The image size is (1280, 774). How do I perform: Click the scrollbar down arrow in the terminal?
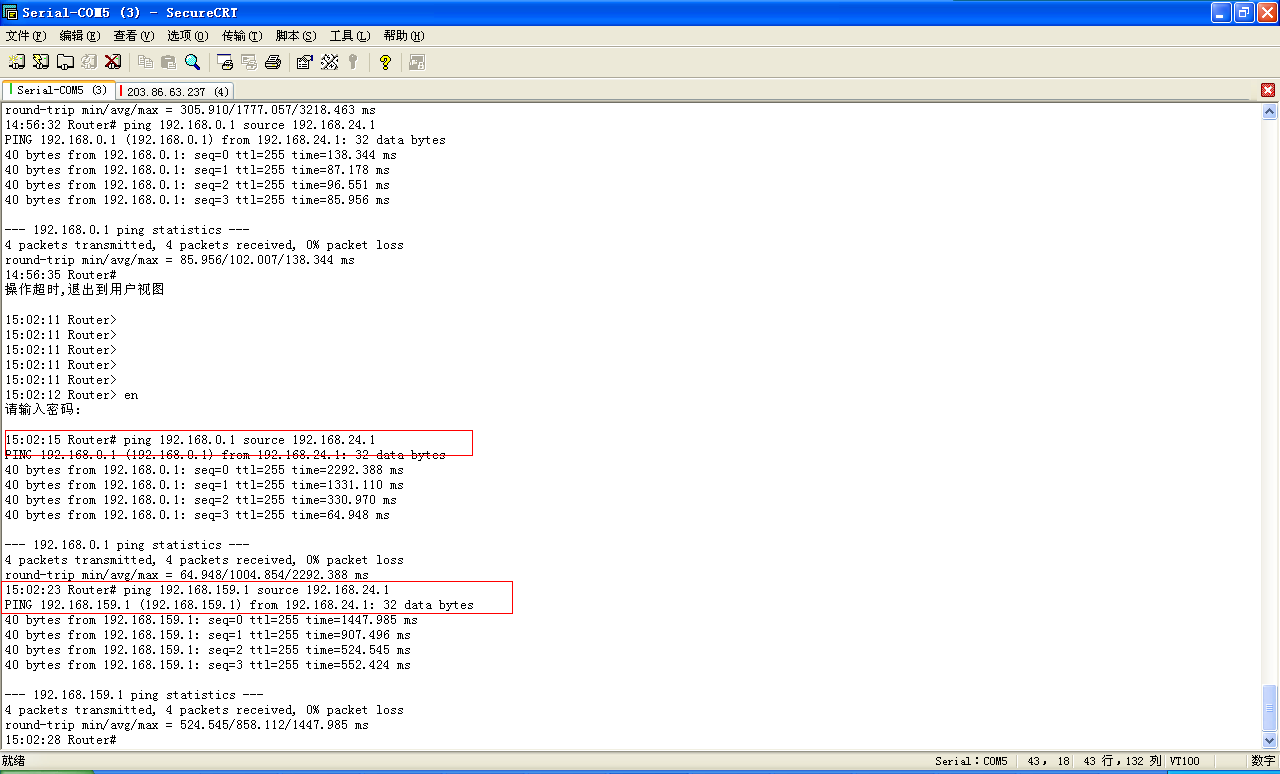tap(1270, 741)
